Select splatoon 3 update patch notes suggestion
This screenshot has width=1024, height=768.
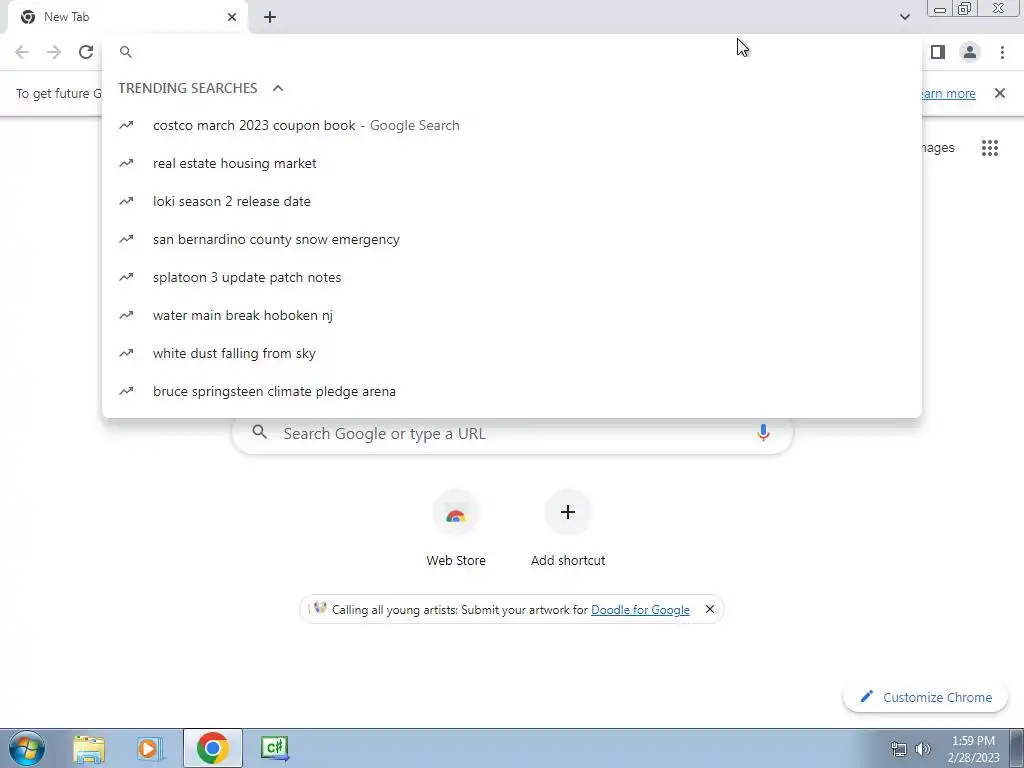click(x=511, y=277)
